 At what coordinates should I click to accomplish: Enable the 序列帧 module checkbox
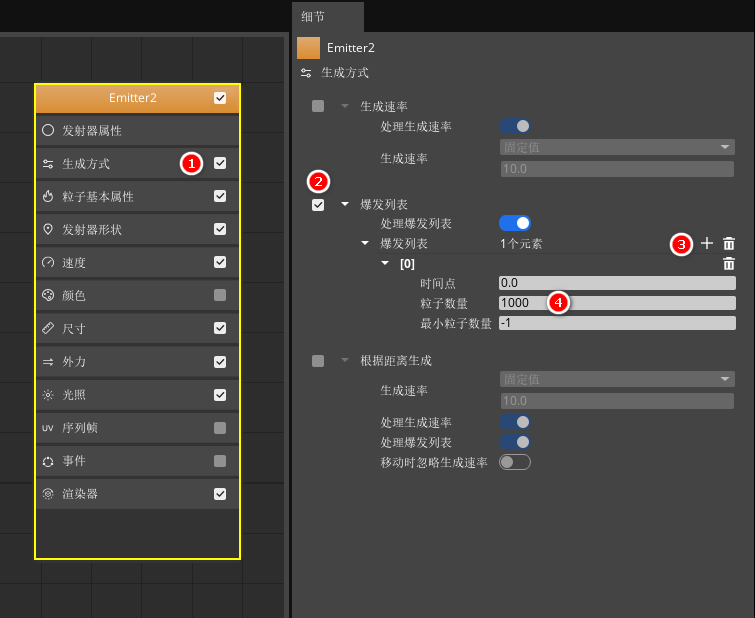pos(220,428)
